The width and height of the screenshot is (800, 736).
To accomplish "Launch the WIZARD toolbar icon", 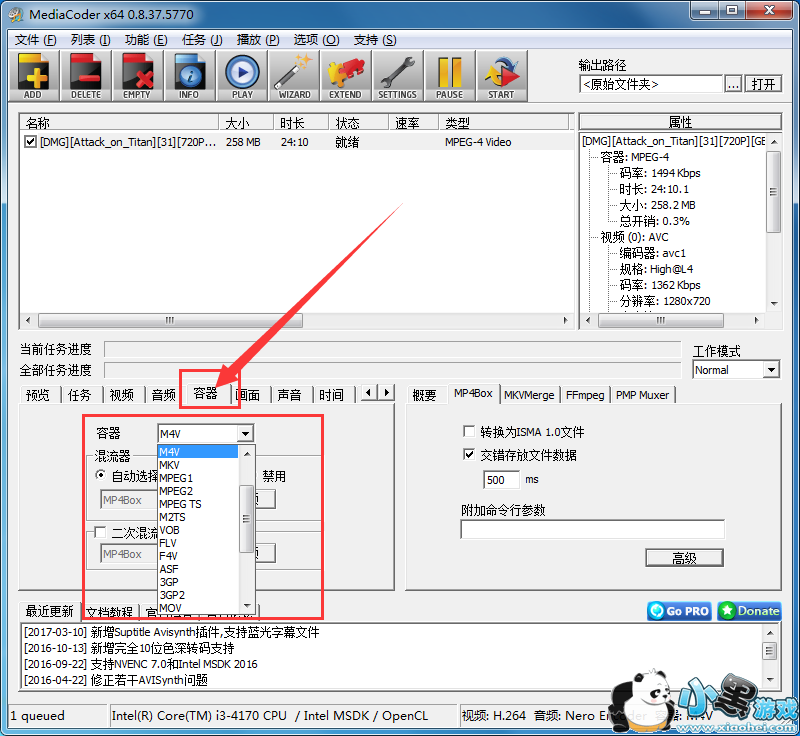I will point(294,76).
